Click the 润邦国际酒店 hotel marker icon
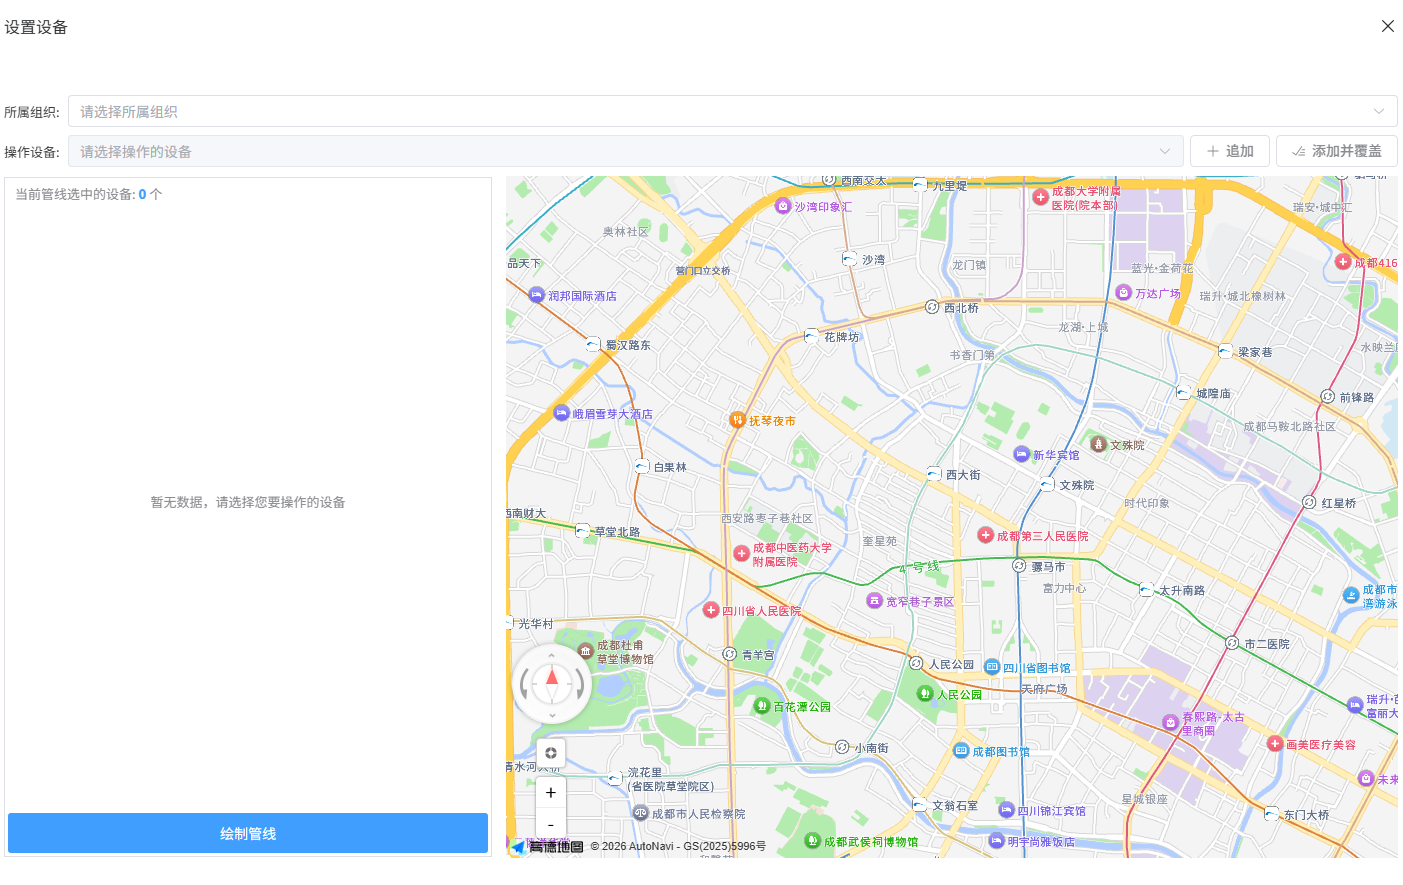The width and height of the screenshot is (1403, 885). (537, 295)
